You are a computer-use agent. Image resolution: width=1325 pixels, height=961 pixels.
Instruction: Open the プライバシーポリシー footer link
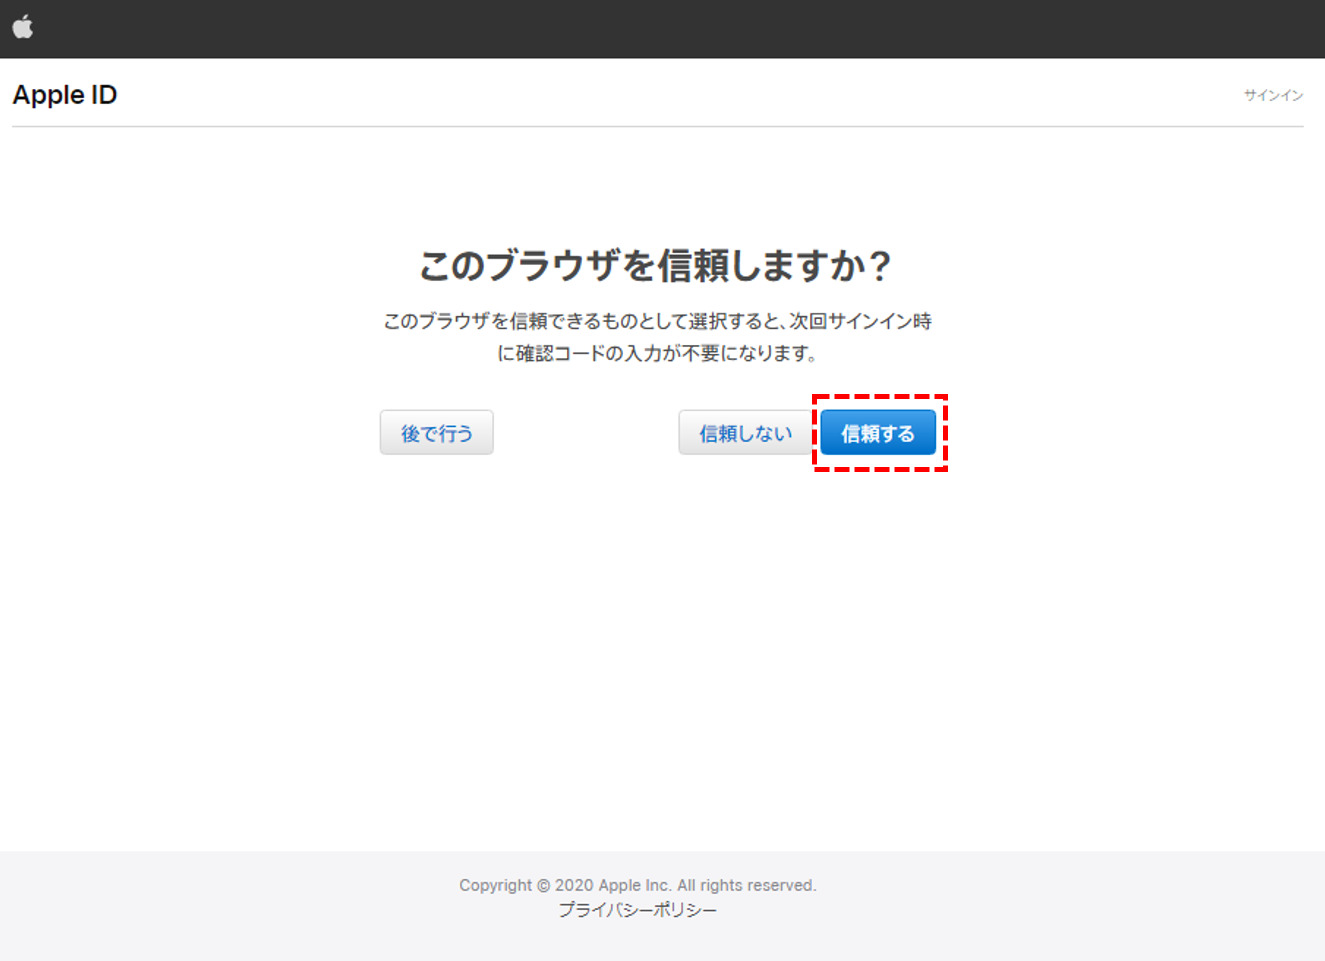637,910
